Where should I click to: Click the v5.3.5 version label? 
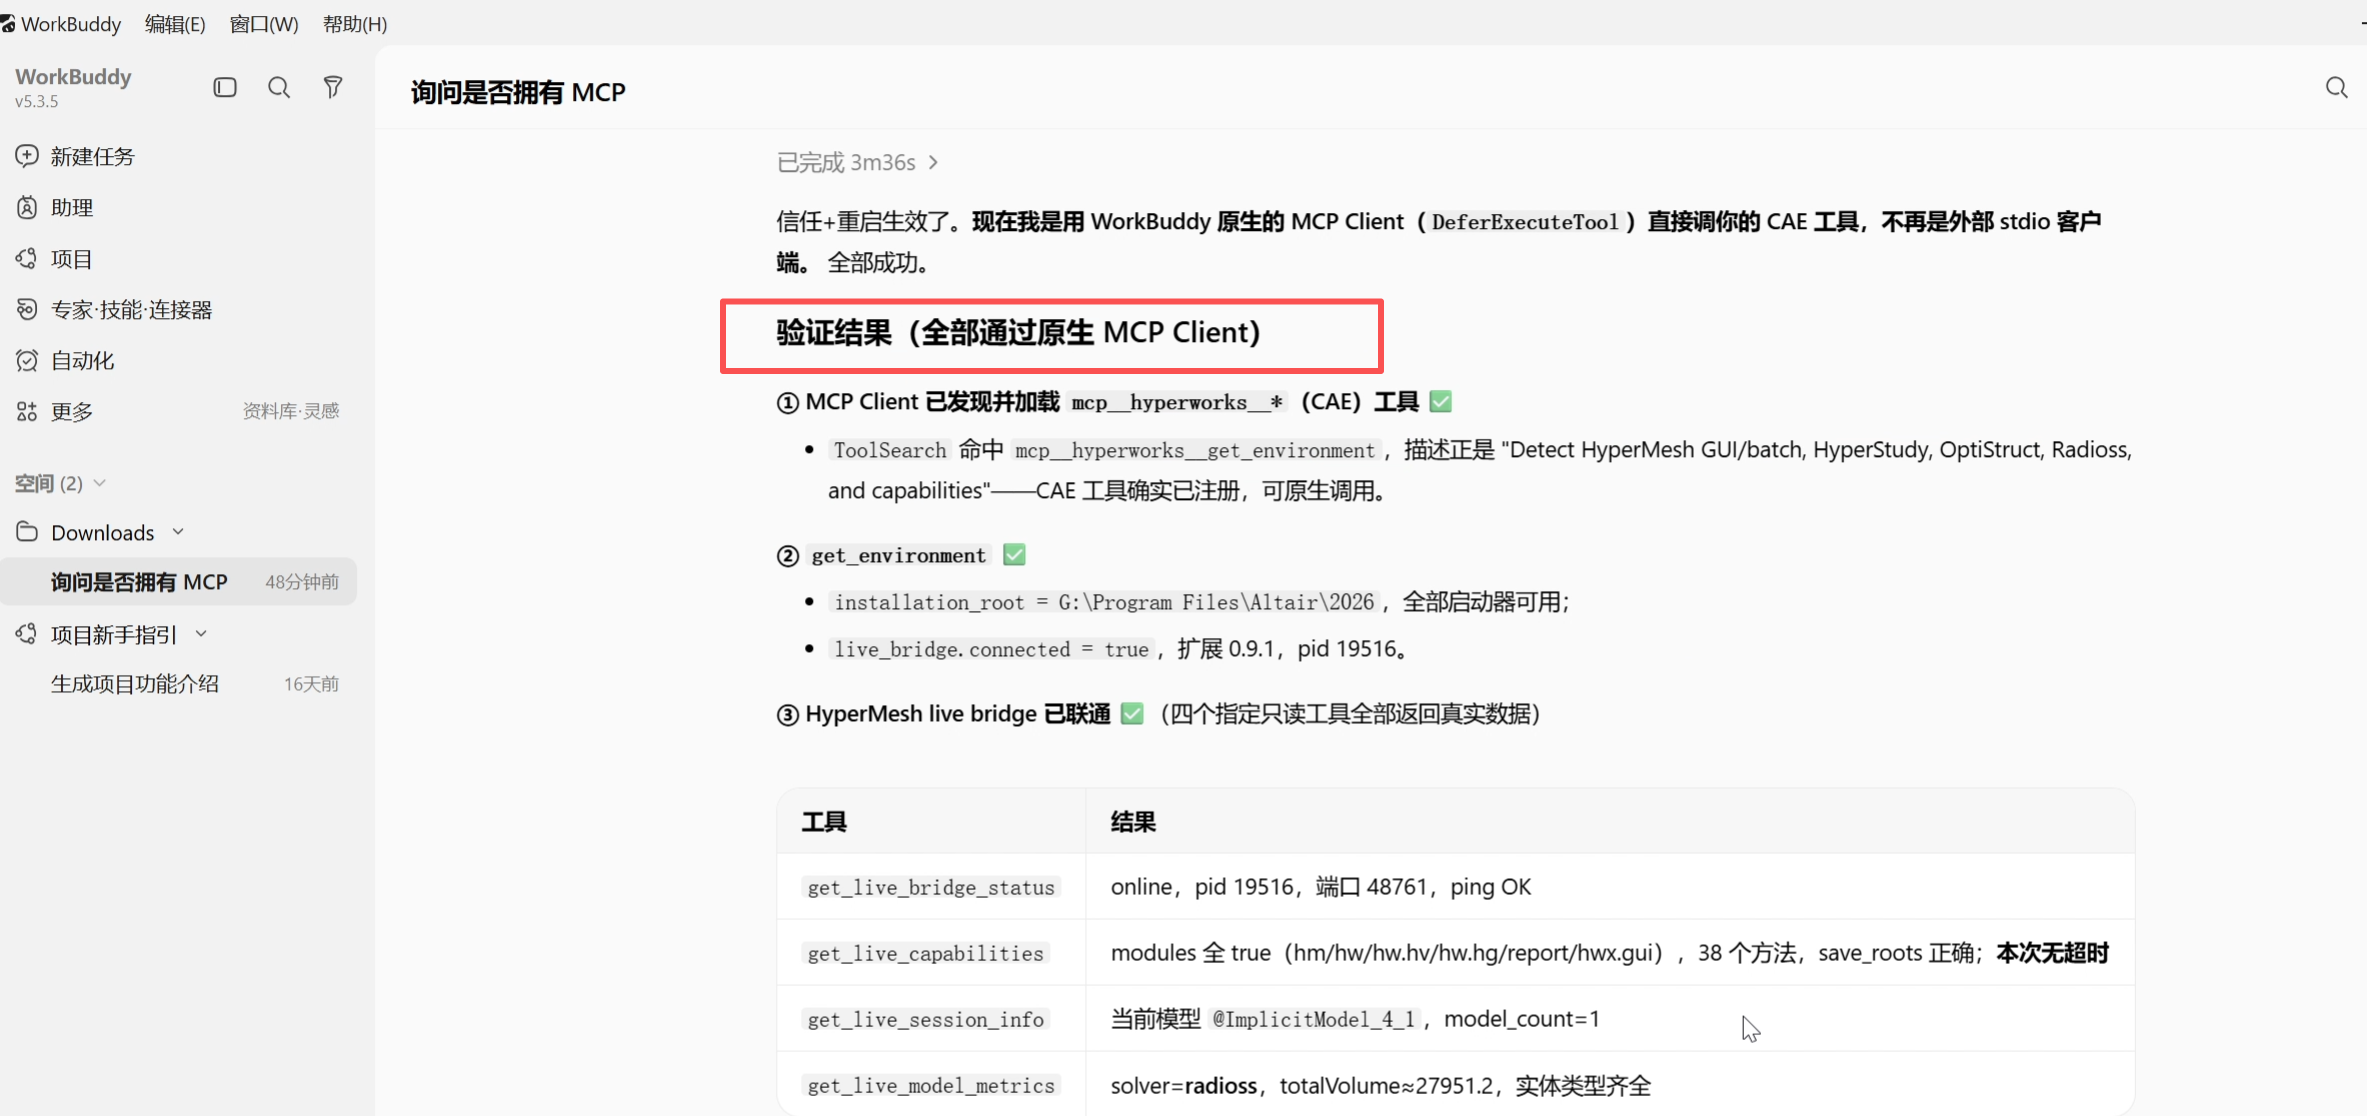click(37, 101)
